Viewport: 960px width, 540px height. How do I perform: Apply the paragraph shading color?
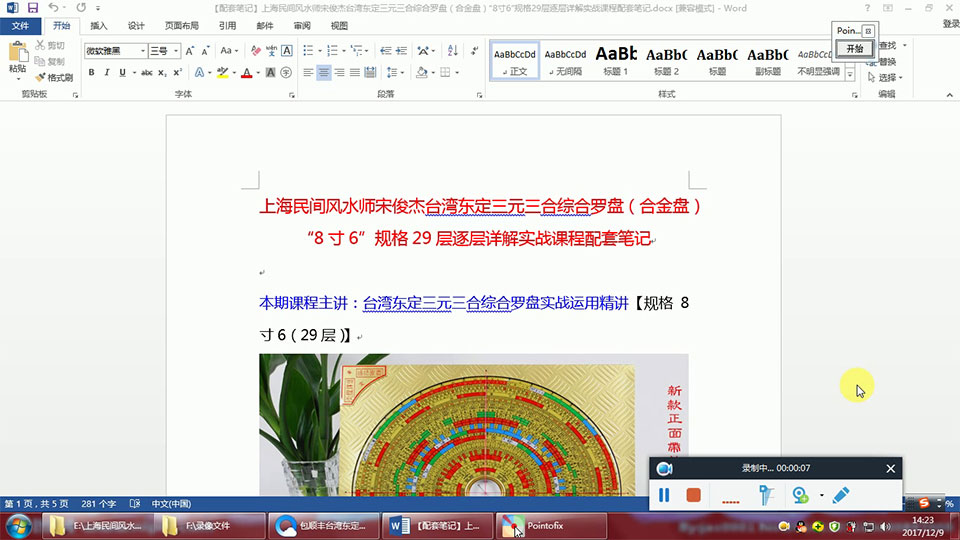421,73
